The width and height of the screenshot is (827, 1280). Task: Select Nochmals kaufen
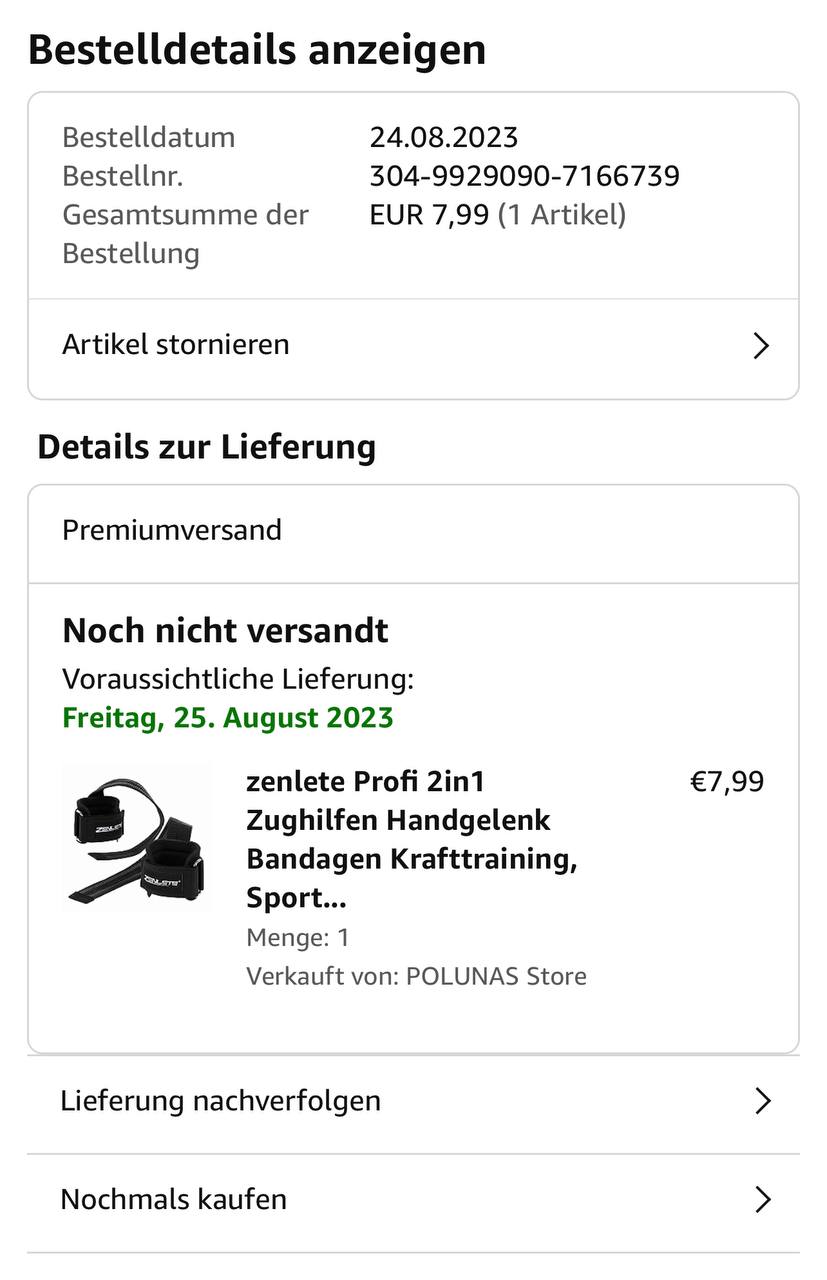174,1199
